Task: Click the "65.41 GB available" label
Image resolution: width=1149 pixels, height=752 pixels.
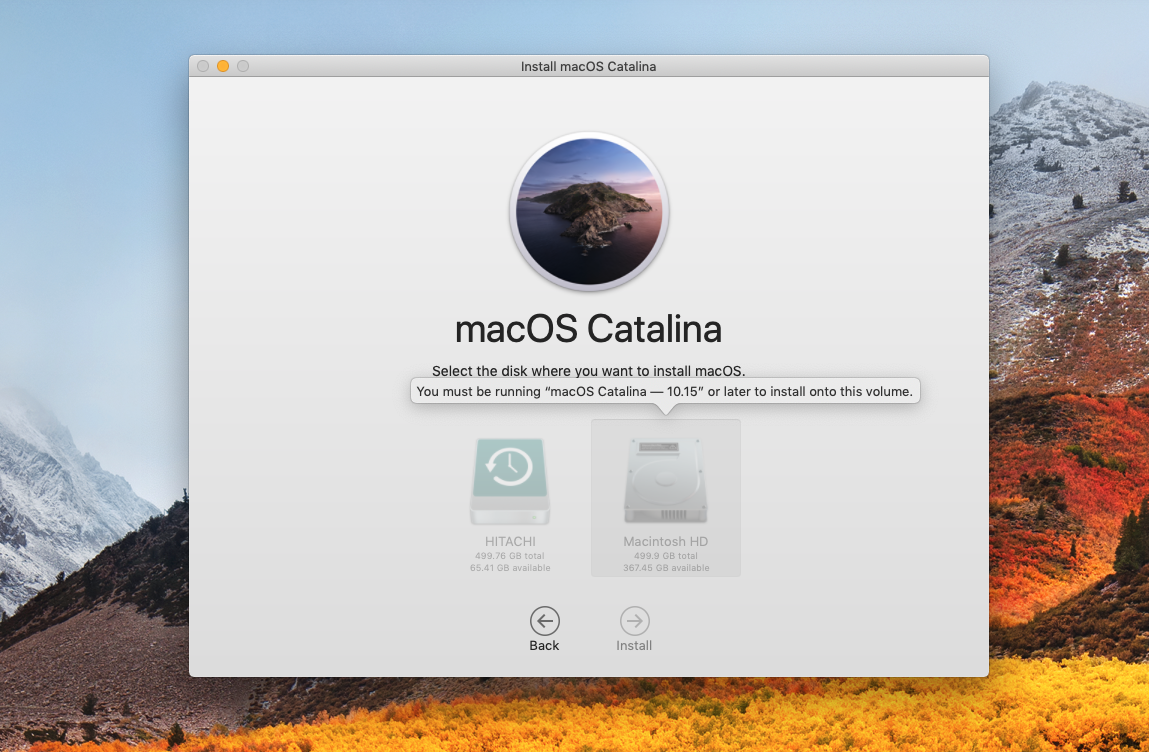Action: pos(510,567)
